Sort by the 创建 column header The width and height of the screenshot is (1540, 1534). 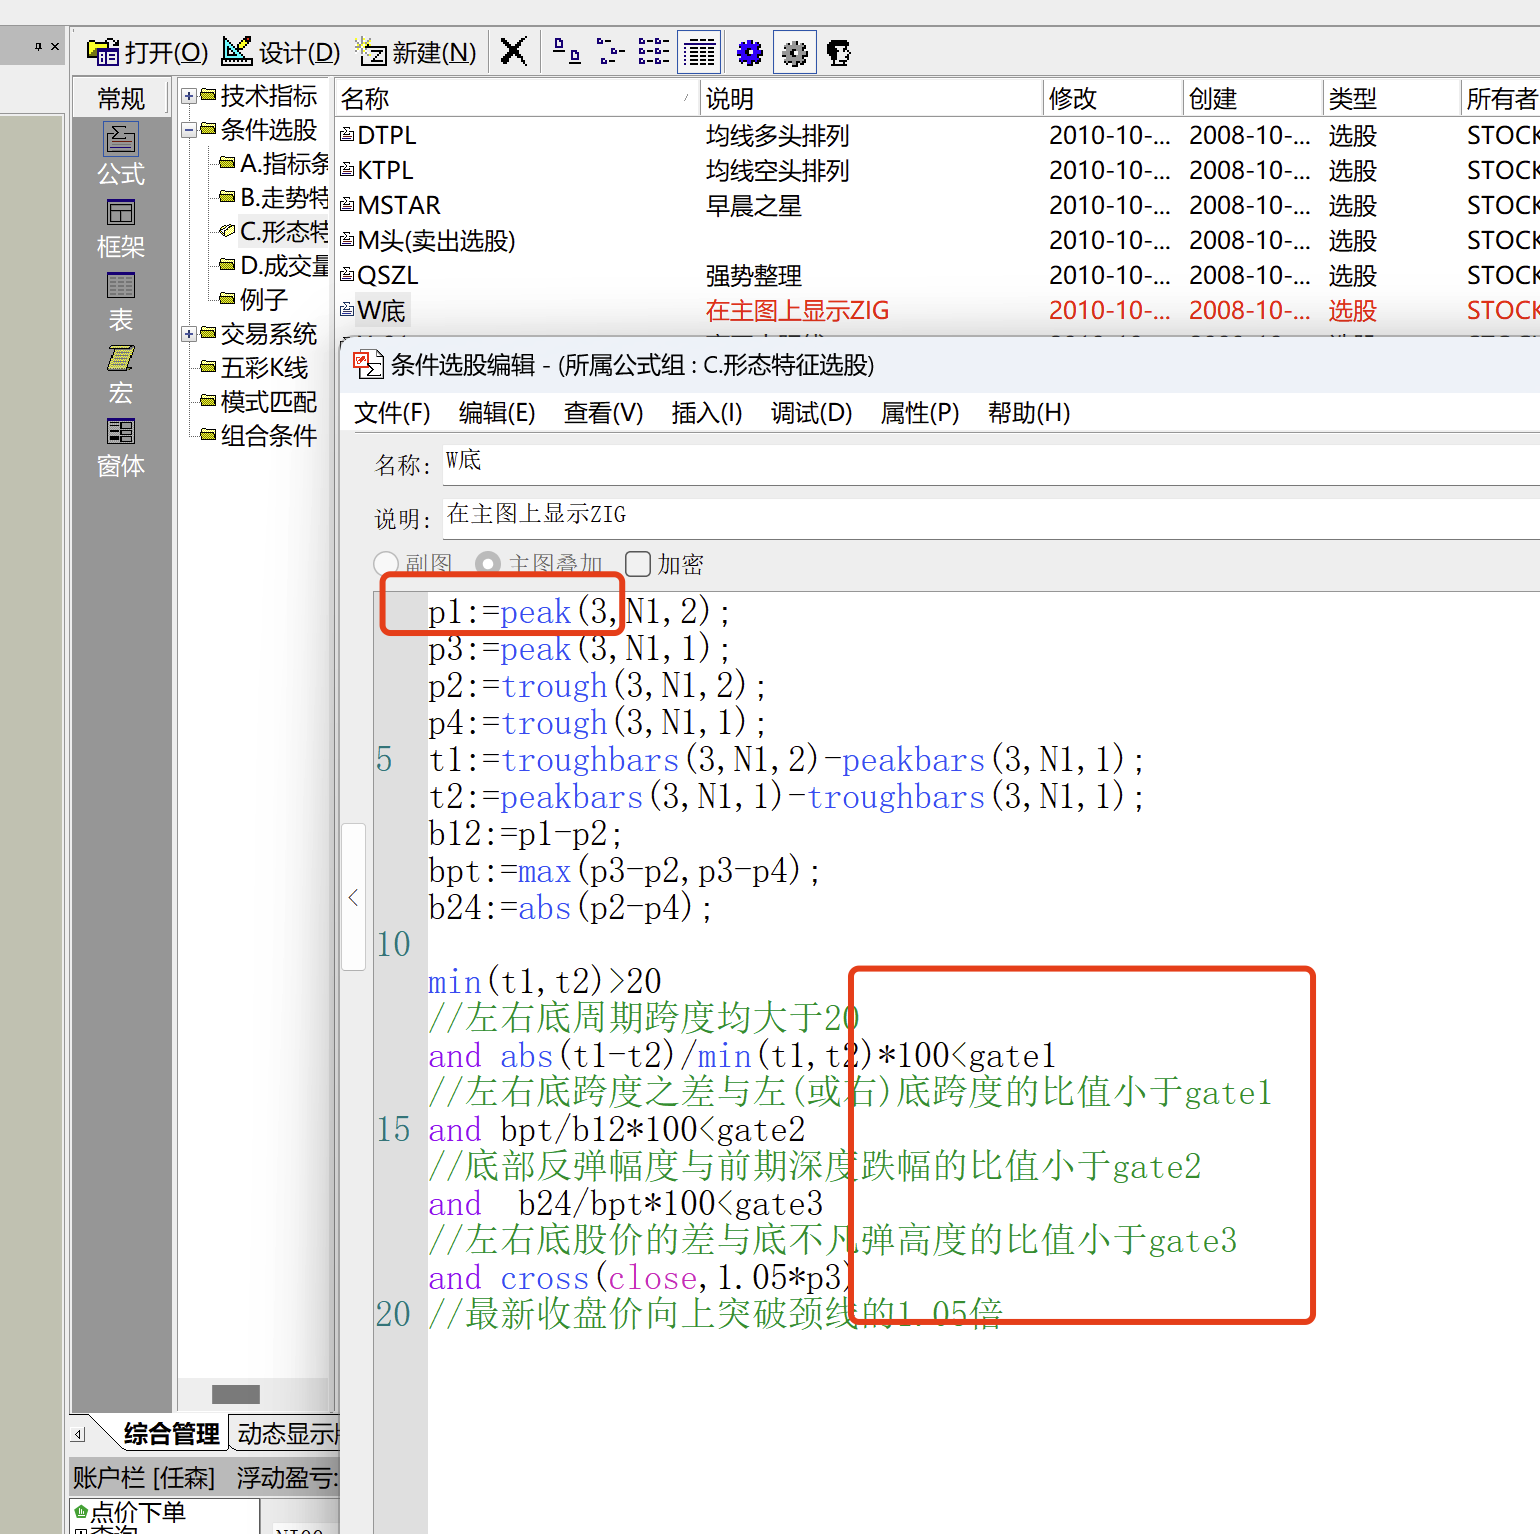click(1253, 98)
